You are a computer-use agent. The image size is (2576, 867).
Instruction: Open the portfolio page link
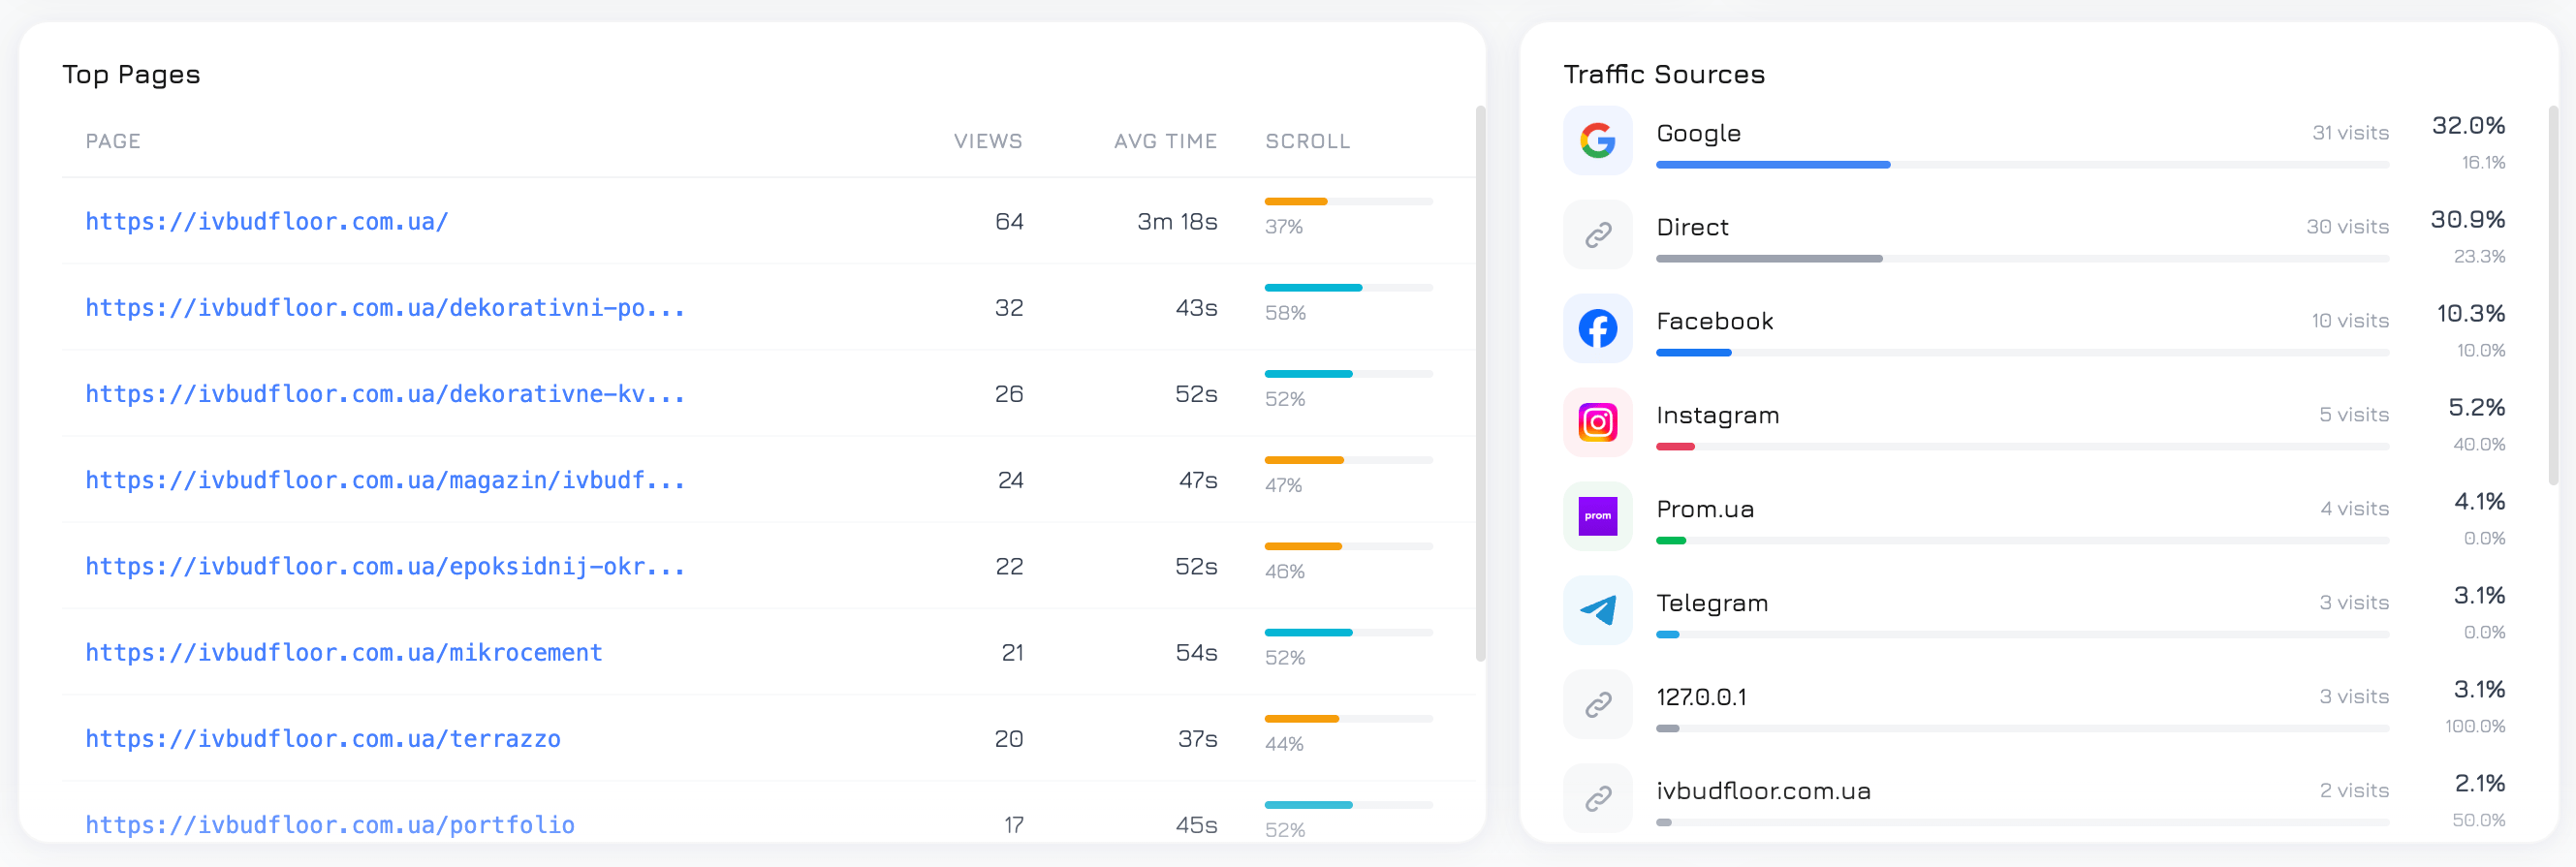pyautogui.click(x=330, y=825)
